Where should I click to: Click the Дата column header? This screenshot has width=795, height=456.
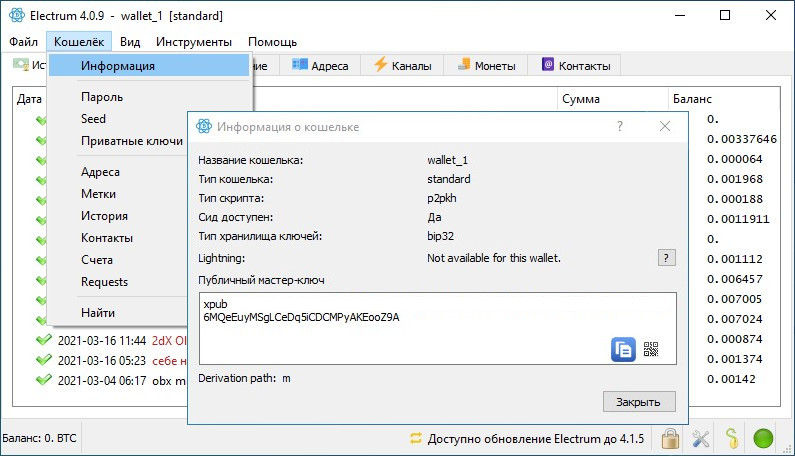click(29, 99)
